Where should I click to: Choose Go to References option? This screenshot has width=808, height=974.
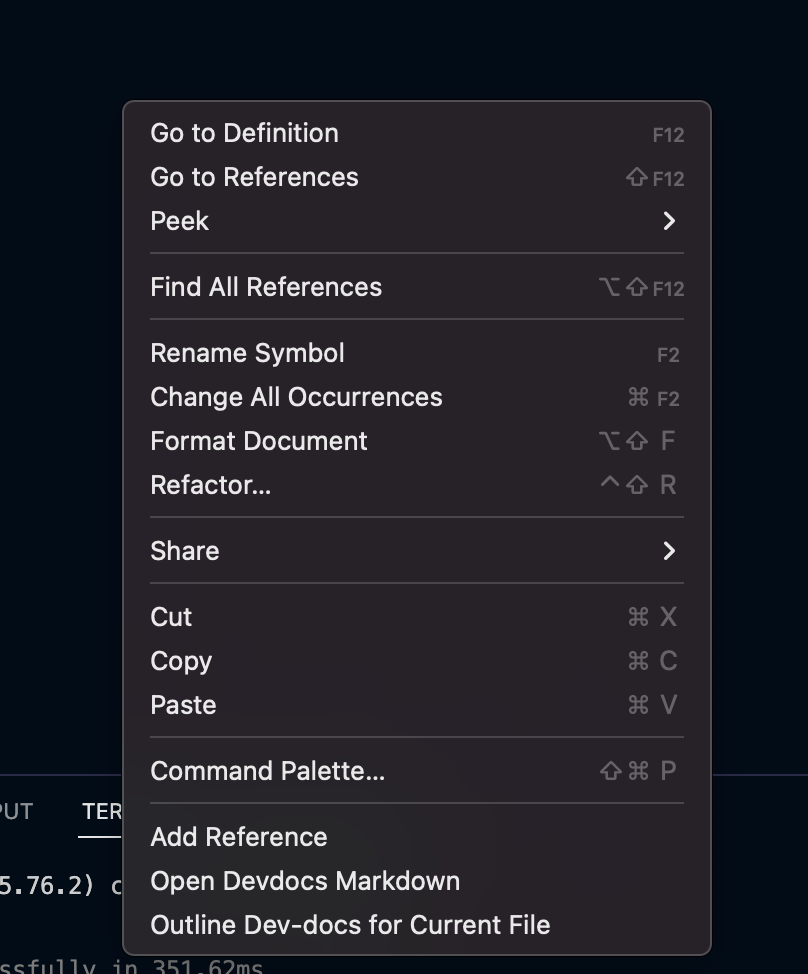tap(254, 177)
